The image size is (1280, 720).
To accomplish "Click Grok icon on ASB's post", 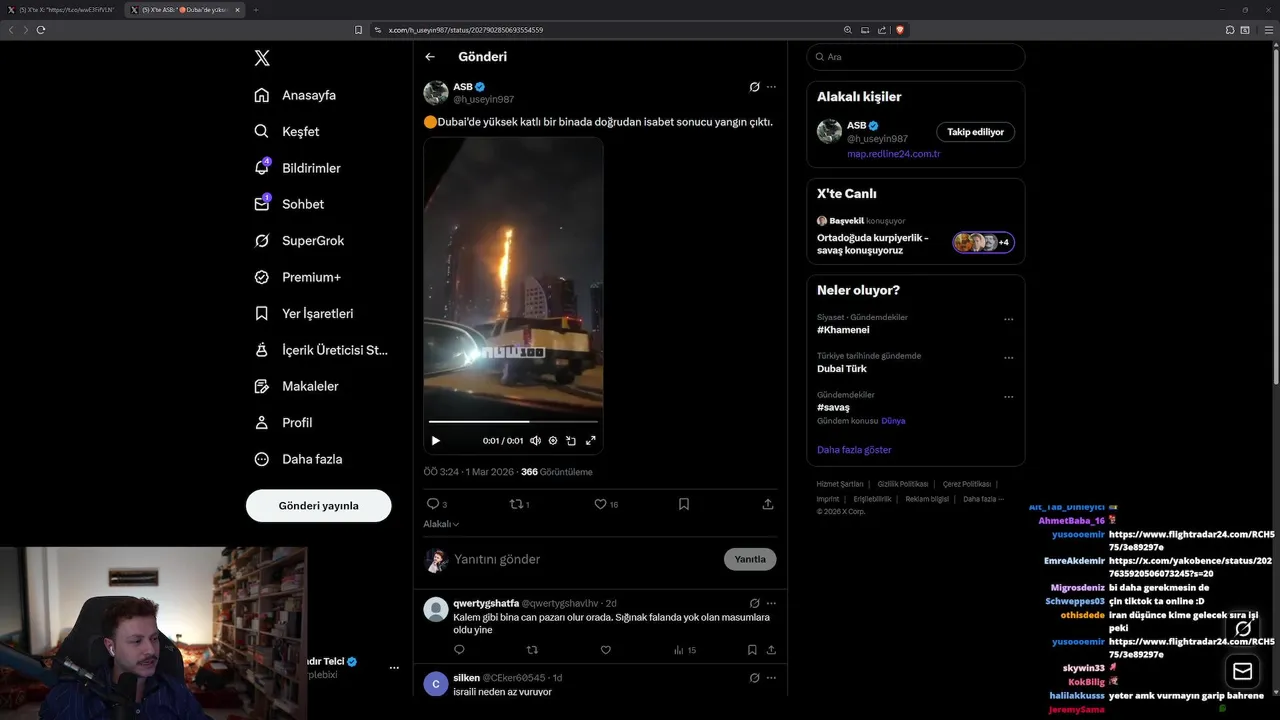I will coord(755,87).
